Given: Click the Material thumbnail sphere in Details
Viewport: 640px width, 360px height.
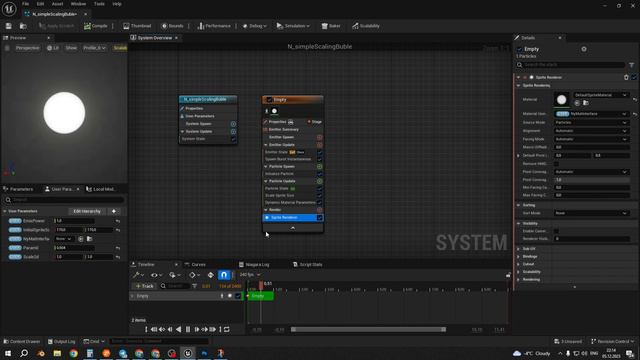Looking at the screenshot, I should pos(562,100).
